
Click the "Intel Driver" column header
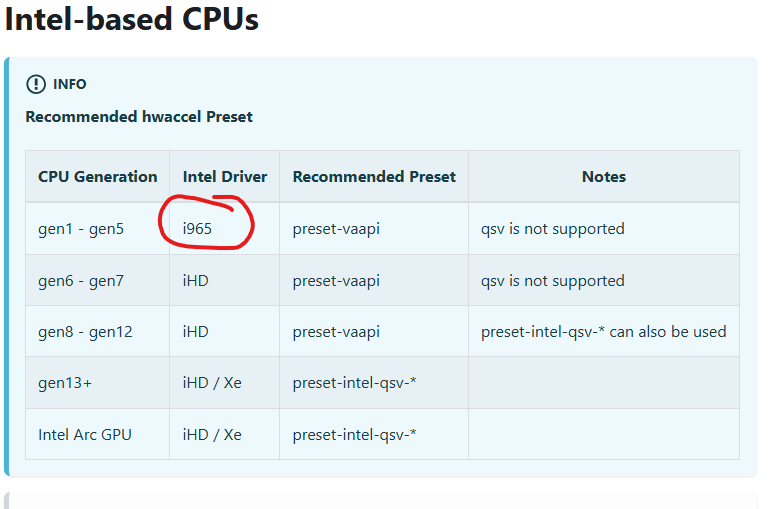pos(225,177)
